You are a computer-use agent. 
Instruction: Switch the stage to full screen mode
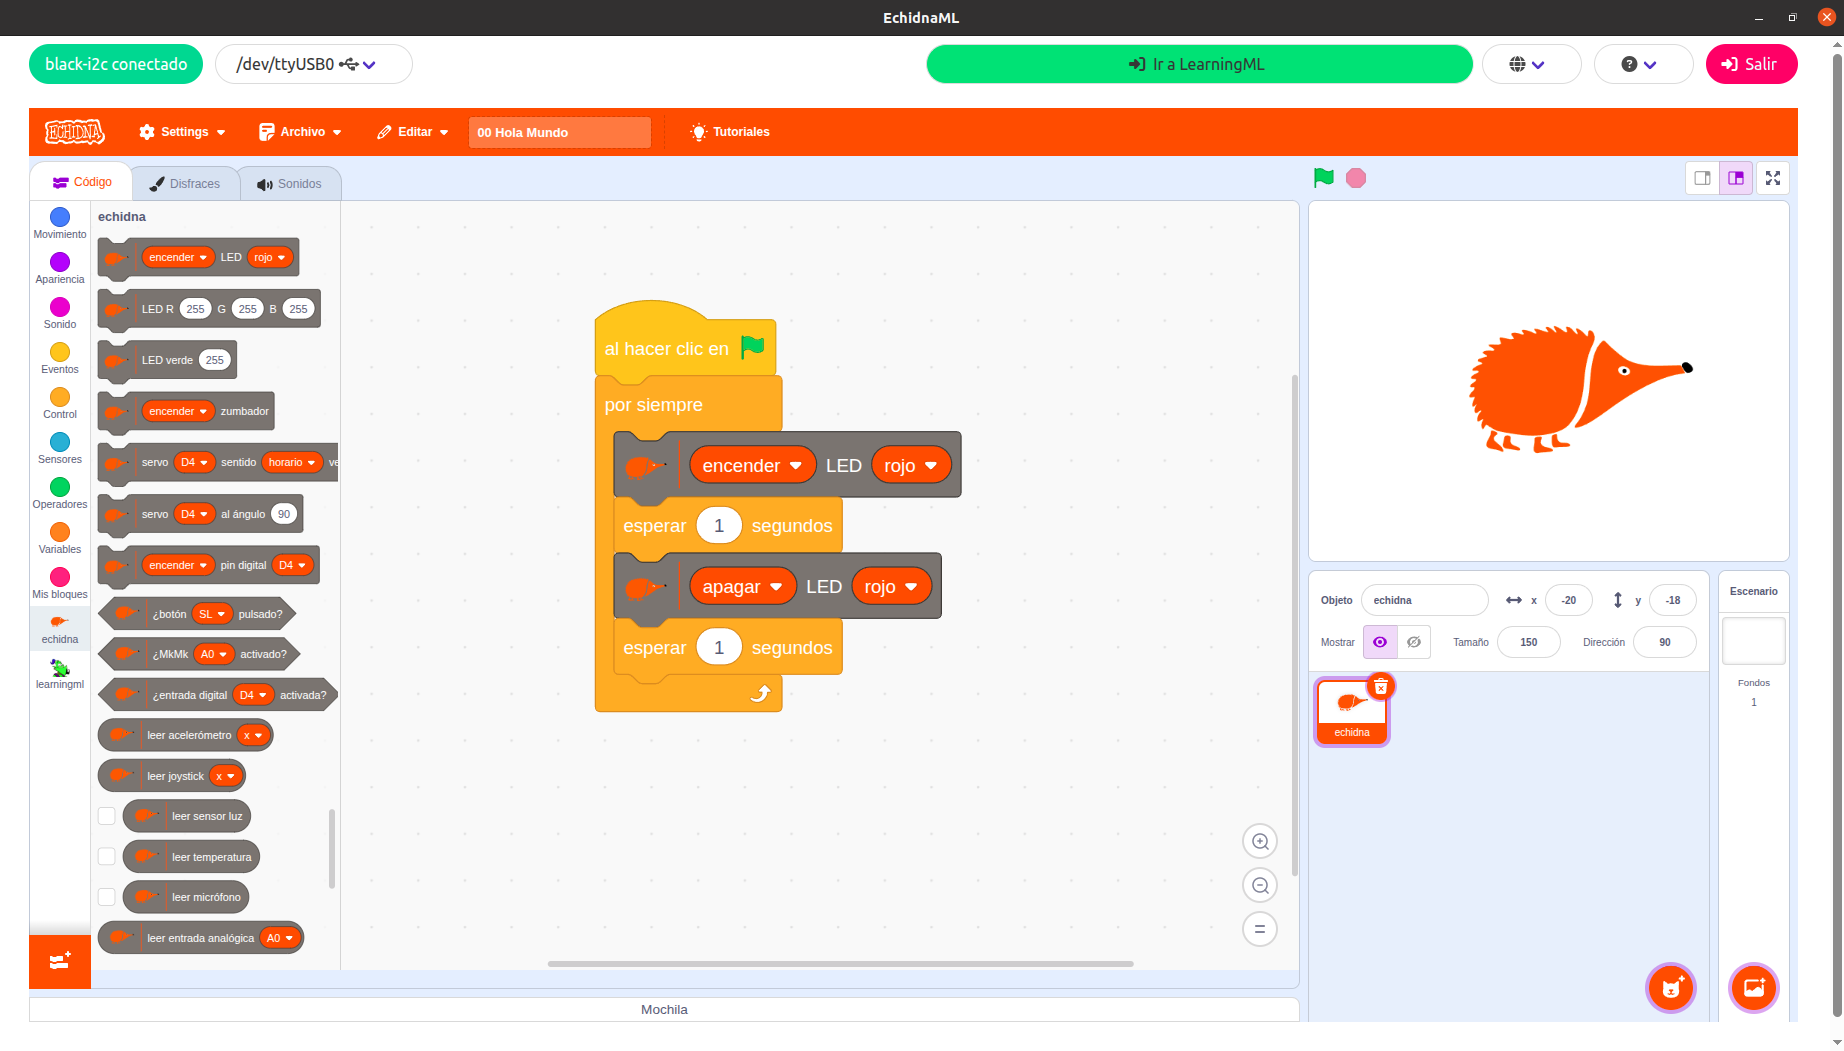click(x=1772, y=177)
